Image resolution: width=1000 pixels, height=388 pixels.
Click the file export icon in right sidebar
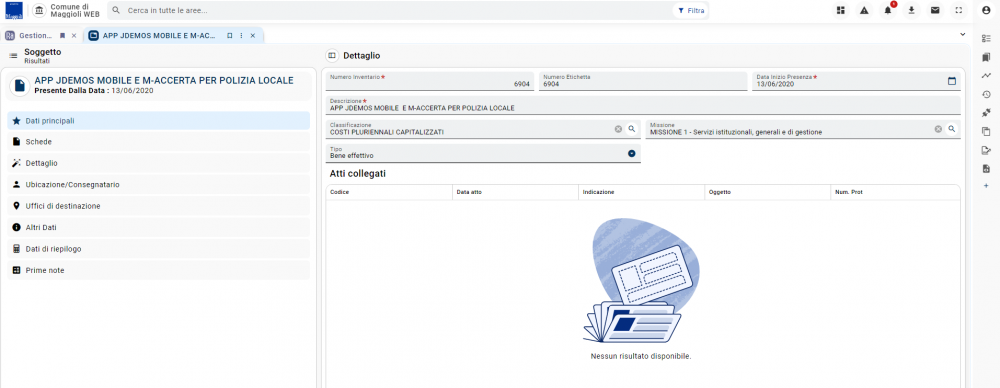tap(986, 168)
